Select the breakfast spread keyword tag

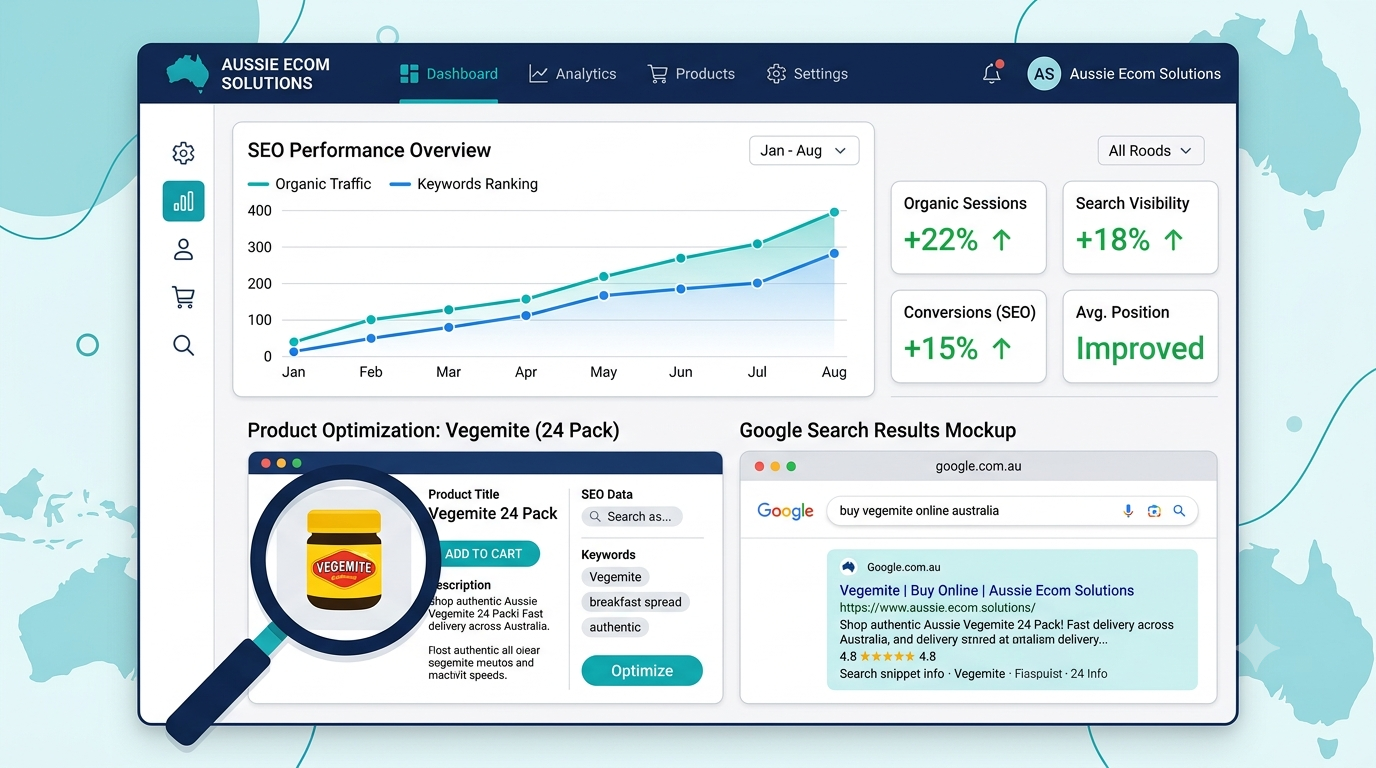pos(635,602)
